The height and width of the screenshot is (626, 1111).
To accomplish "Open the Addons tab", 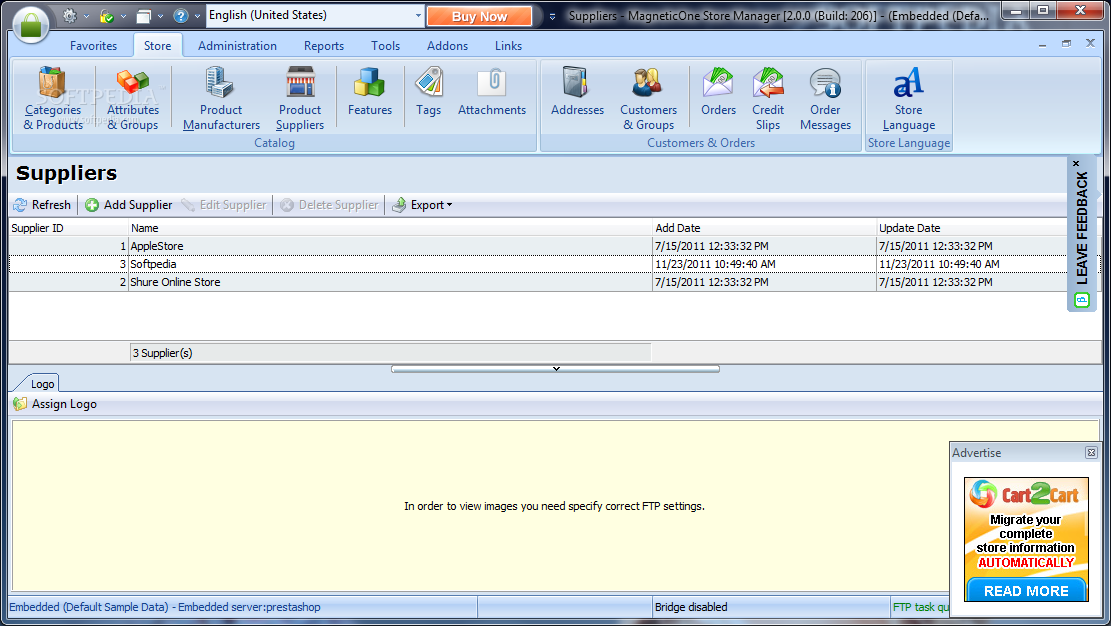I will (447, 45).
